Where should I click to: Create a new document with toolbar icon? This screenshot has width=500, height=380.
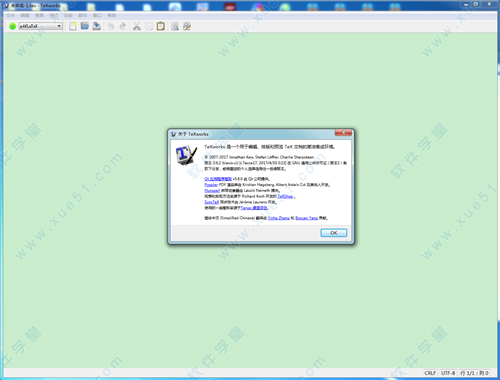click(73, 26)
